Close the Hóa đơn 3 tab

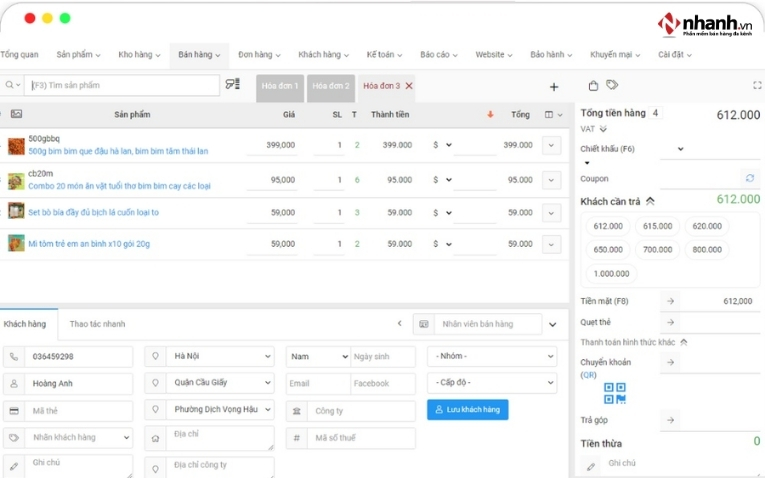[409, 86]
